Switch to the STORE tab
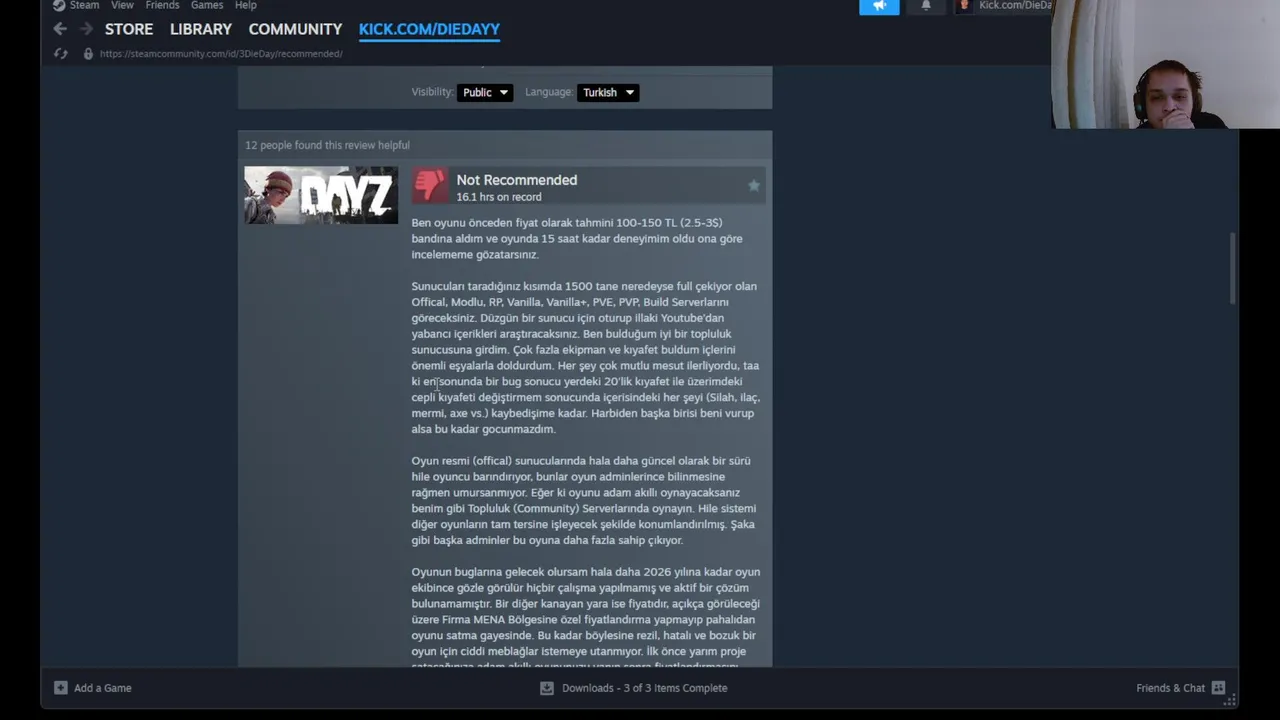Viewport: 1280px width, 720px height. 129,29
